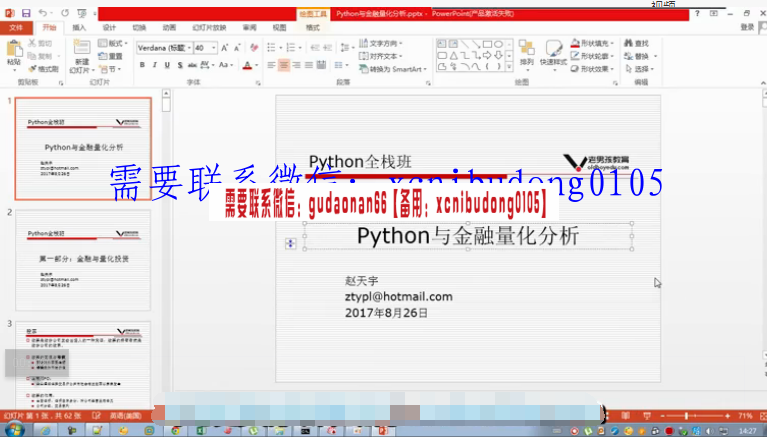
Task: Apply the red font color A
Action: point(247,65)
